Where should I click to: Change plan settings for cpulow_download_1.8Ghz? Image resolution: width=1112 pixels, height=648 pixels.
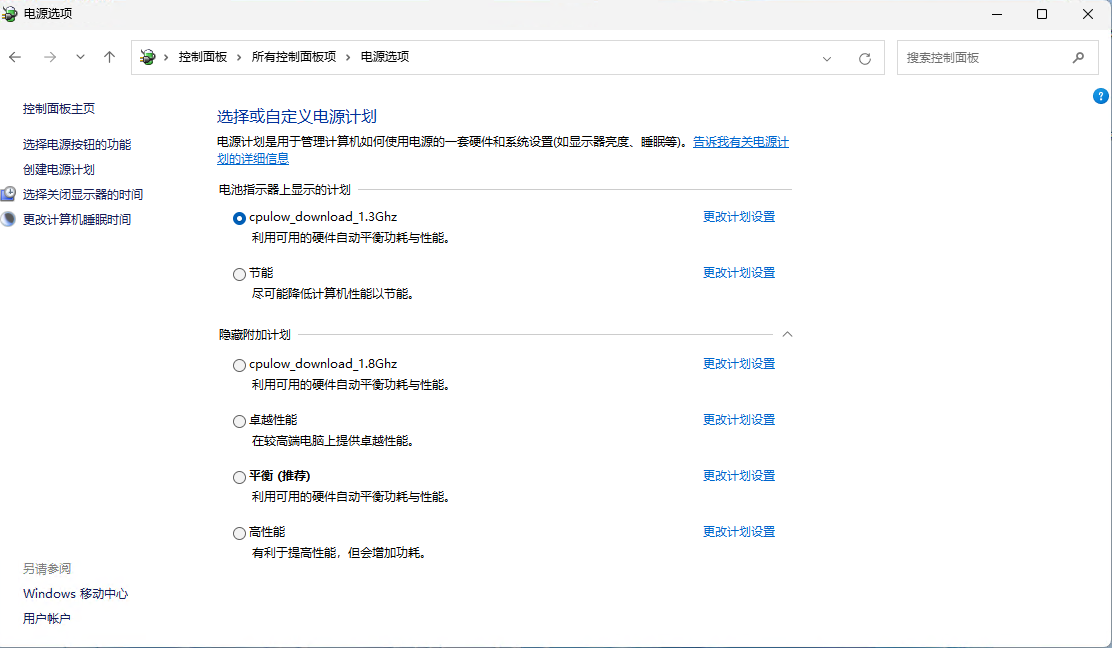coord(739,364)
